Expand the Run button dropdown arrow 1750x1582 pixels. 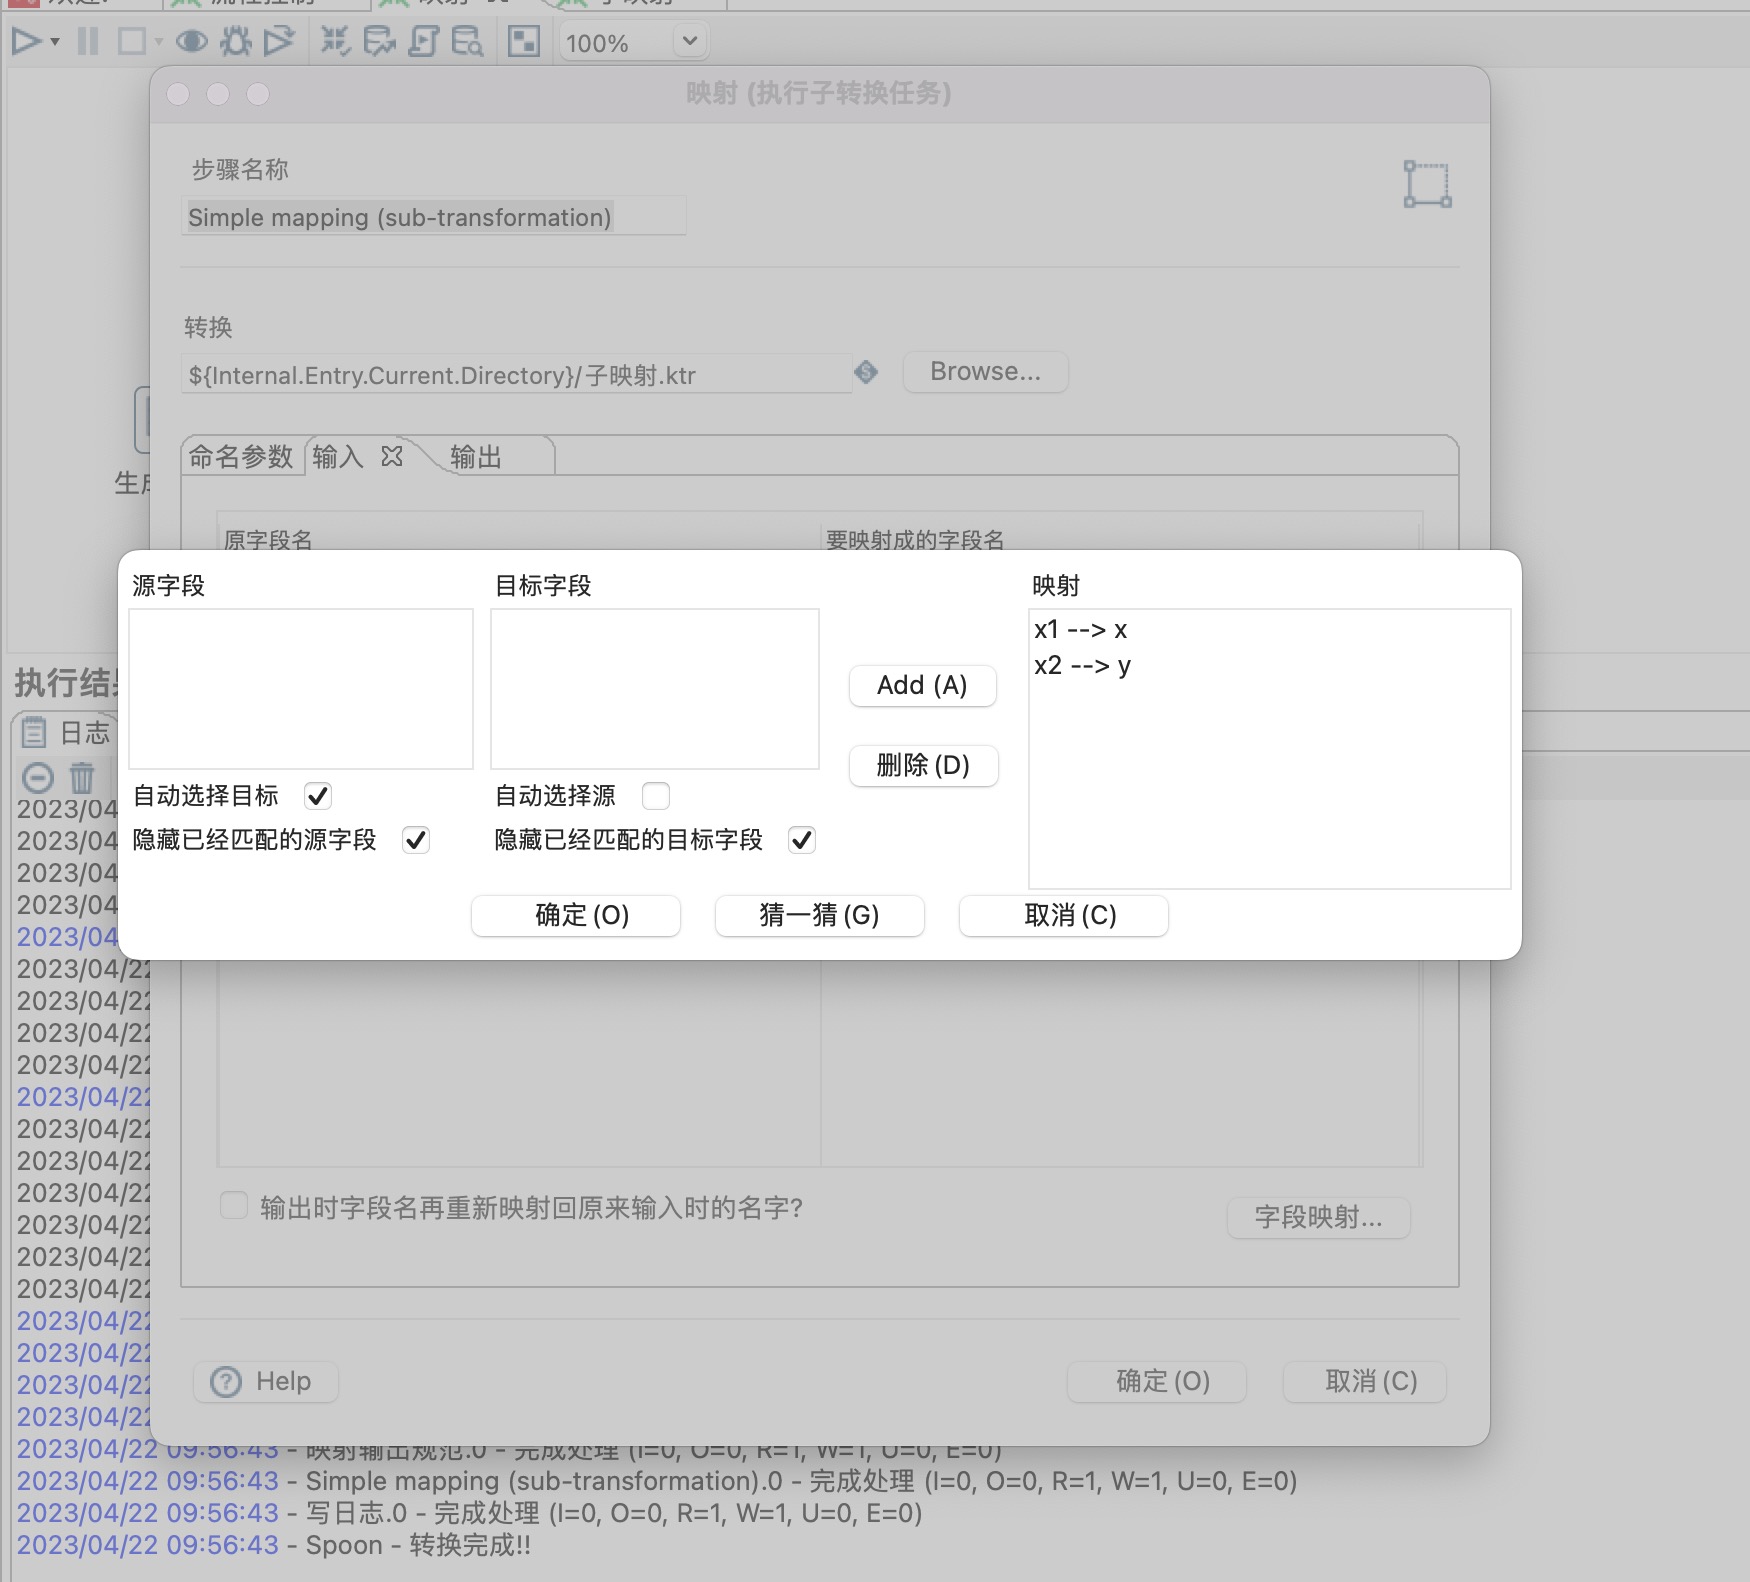click(x=55, y=42)
